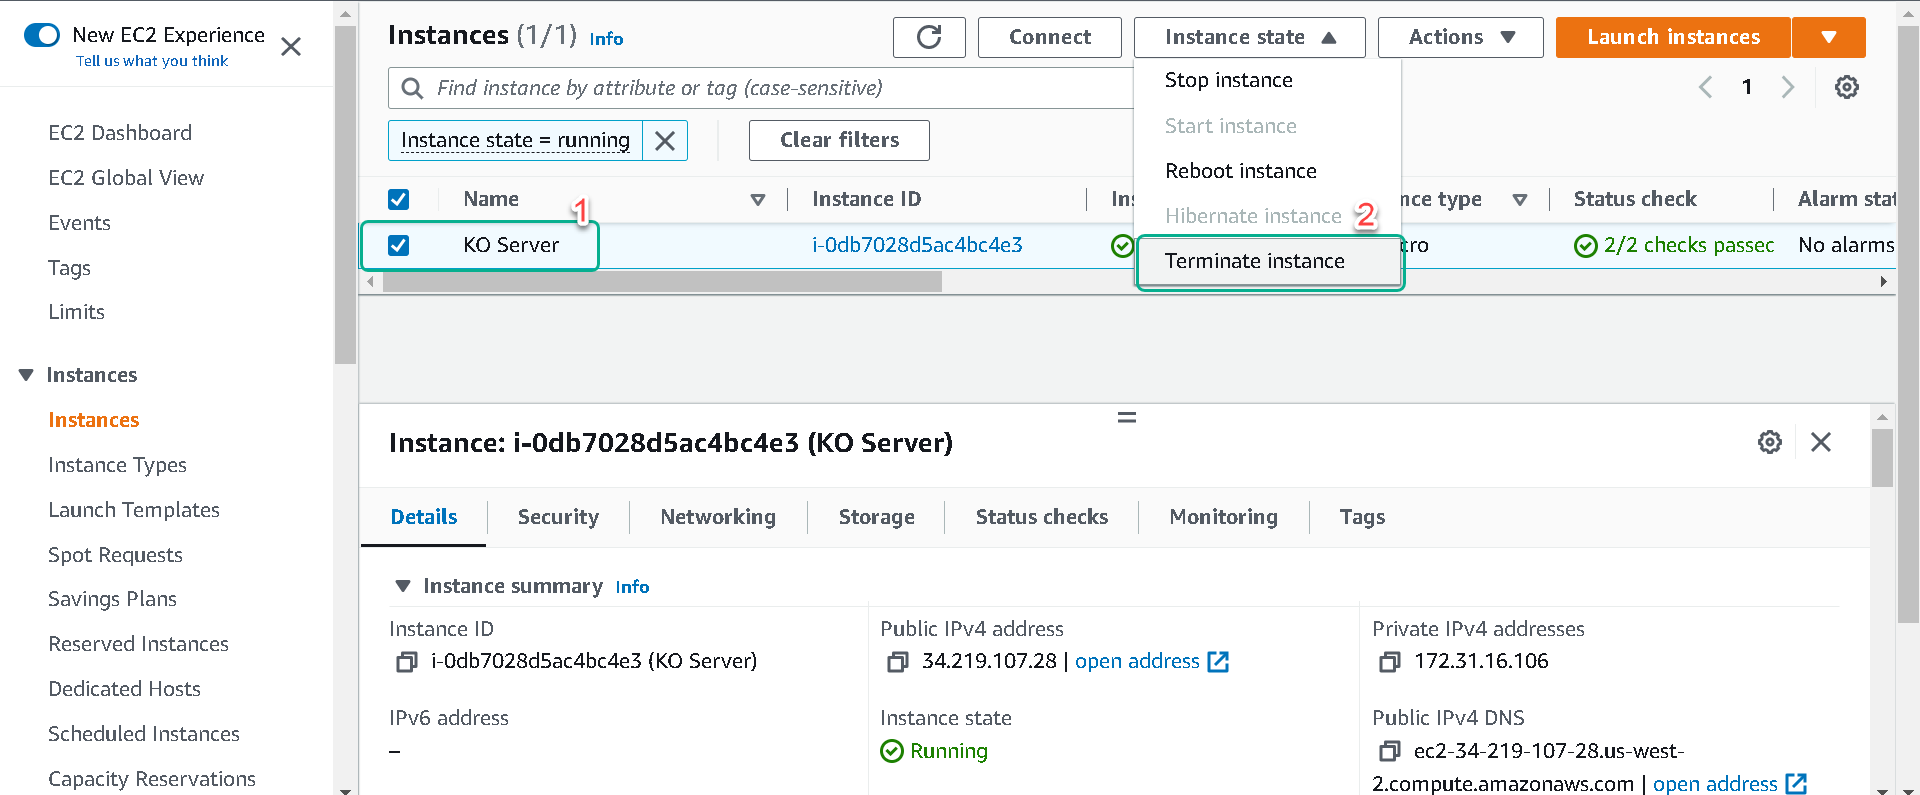Collapse the Instance summary section
Screen dimensions: 1920x795
[403, 586]
